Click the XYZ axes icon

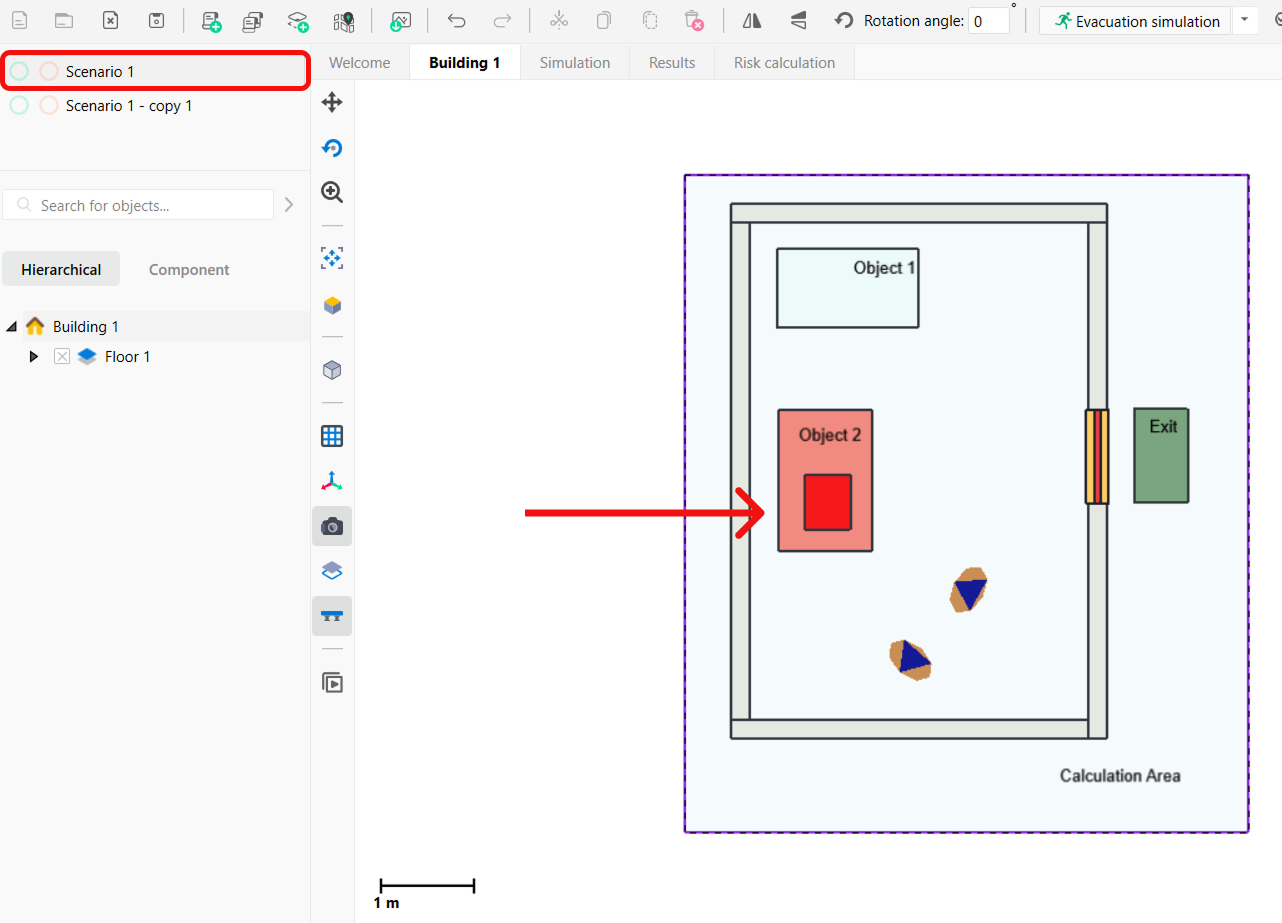[332, 481]
